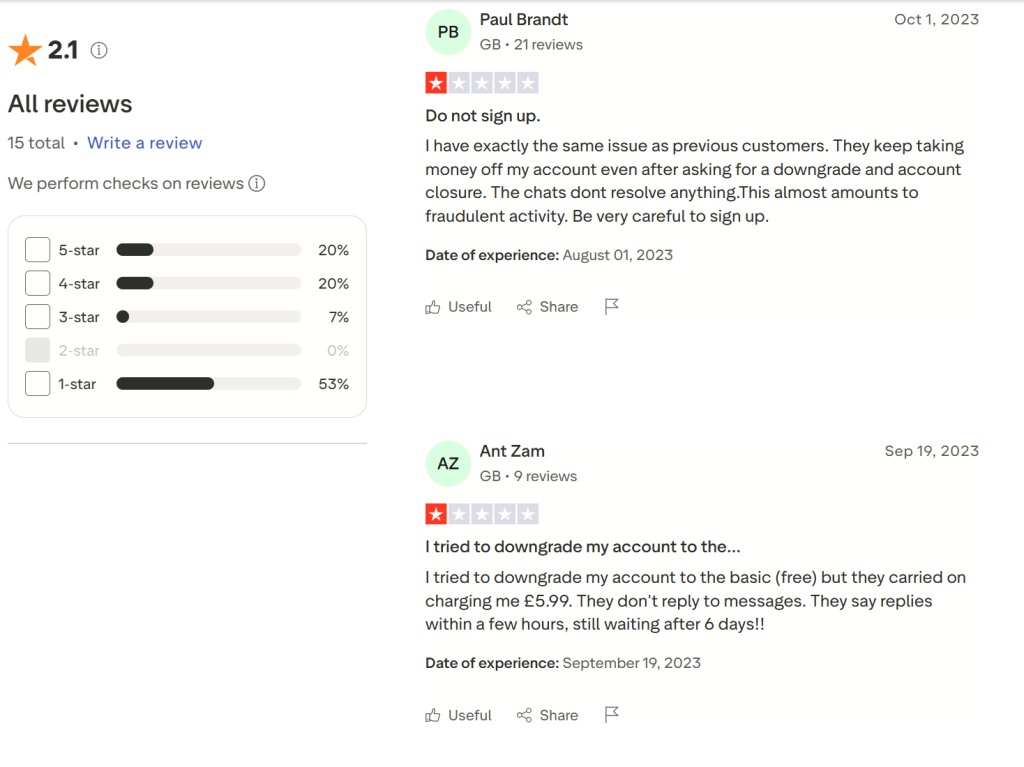Click Paul Brandt's one-star rating image

pos(482,83)
